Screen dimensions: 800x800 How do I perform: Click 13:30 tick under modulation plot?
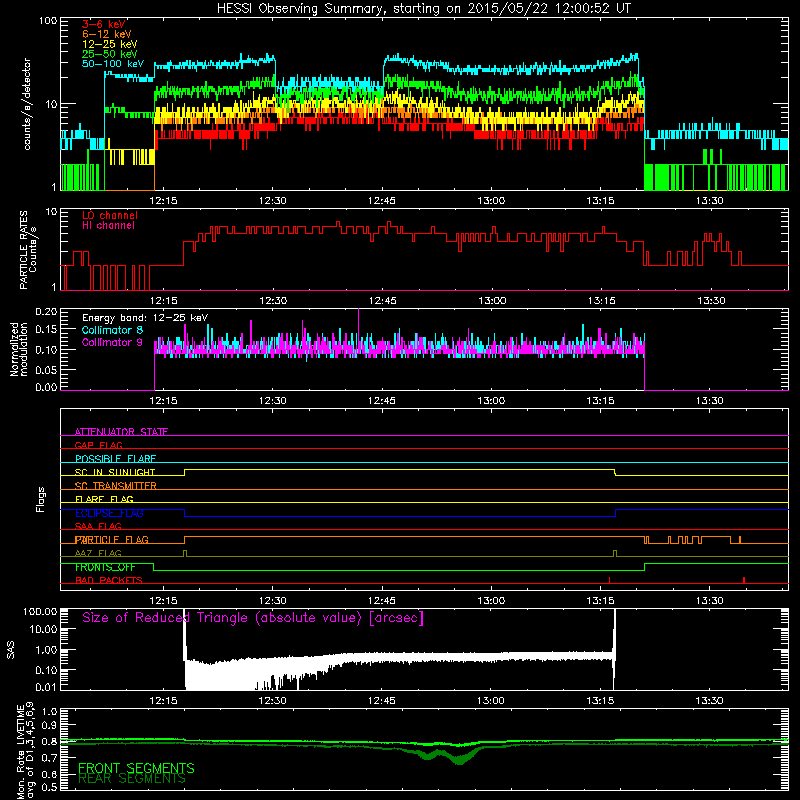(710, 401)
